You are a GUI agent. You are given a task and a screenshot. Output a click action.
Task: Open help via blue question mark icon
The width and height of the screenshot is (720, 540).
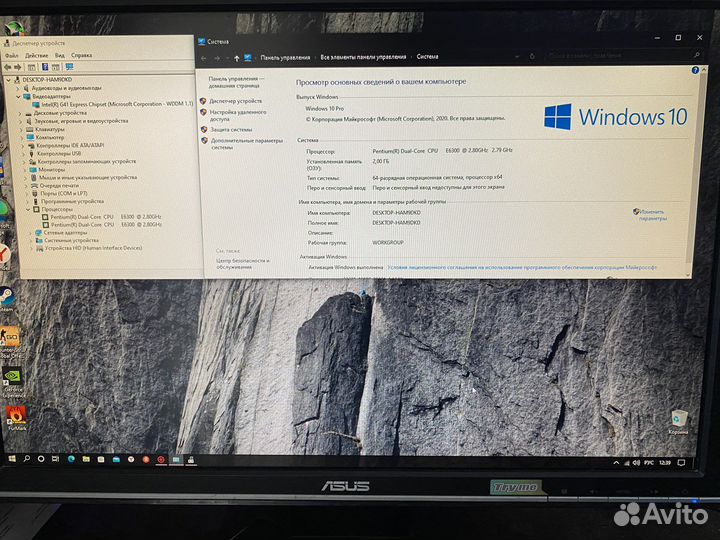[x=695, y=70]
